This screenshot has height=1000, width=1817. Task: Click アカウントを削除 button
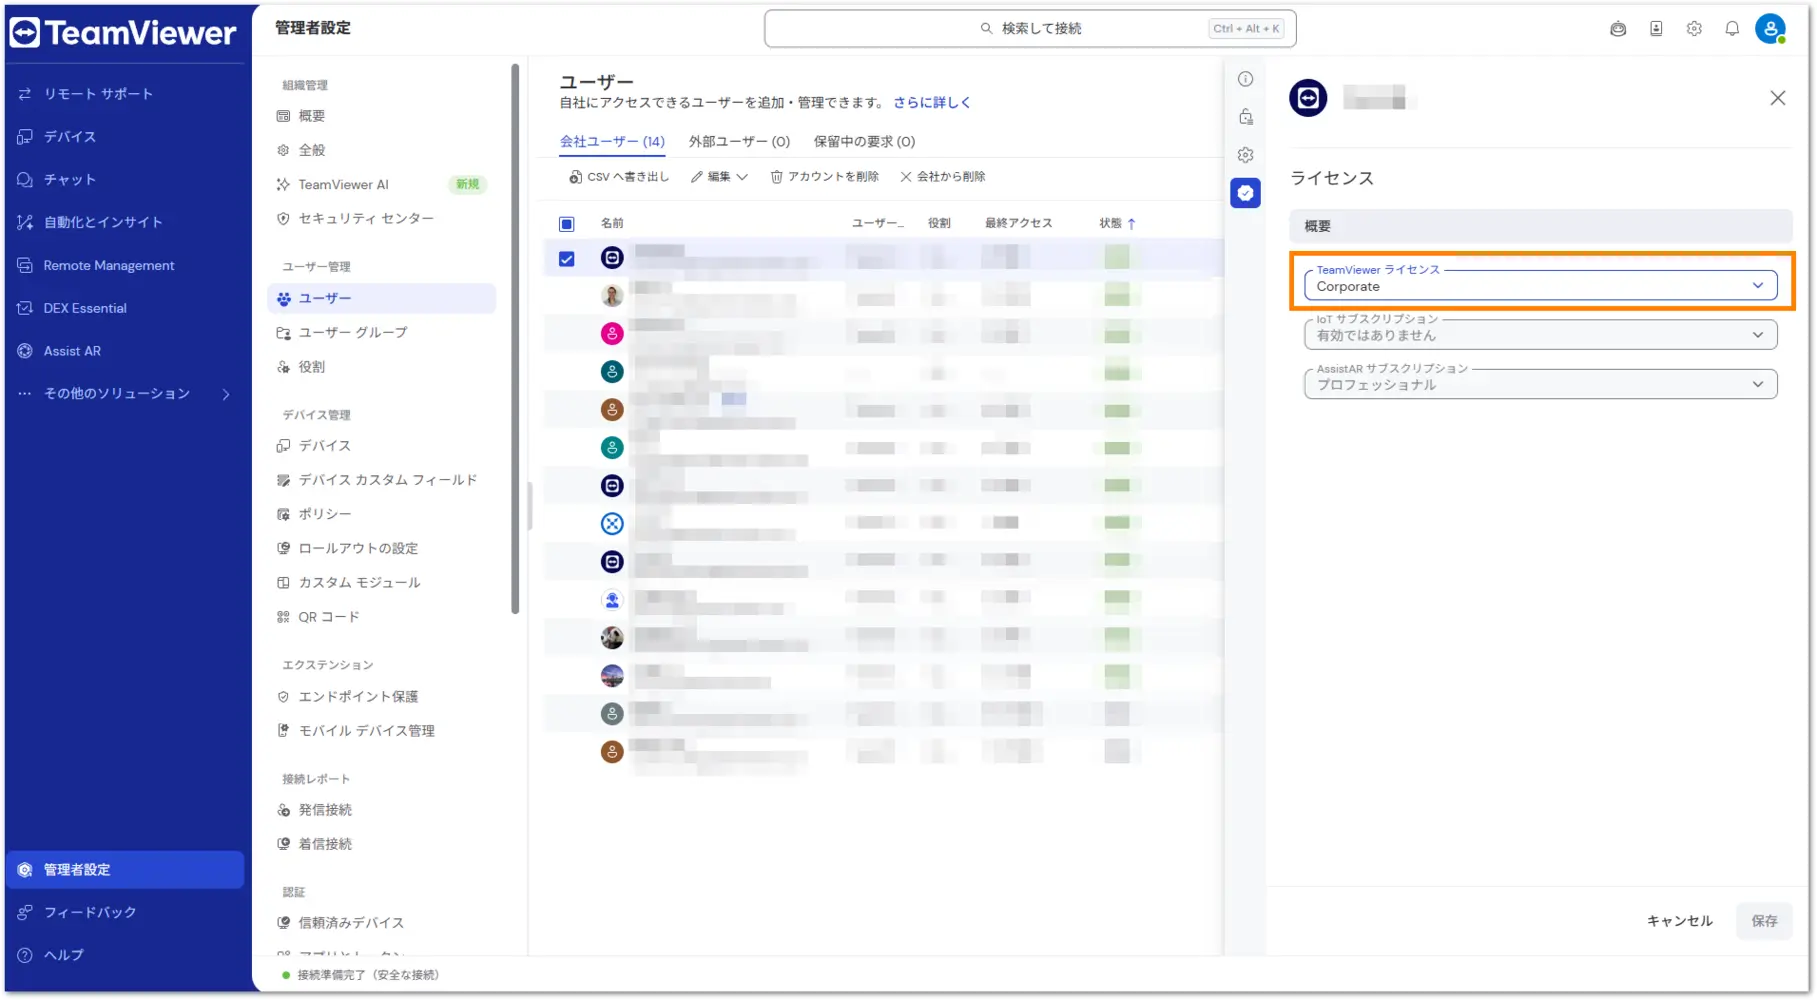(824, 177)
